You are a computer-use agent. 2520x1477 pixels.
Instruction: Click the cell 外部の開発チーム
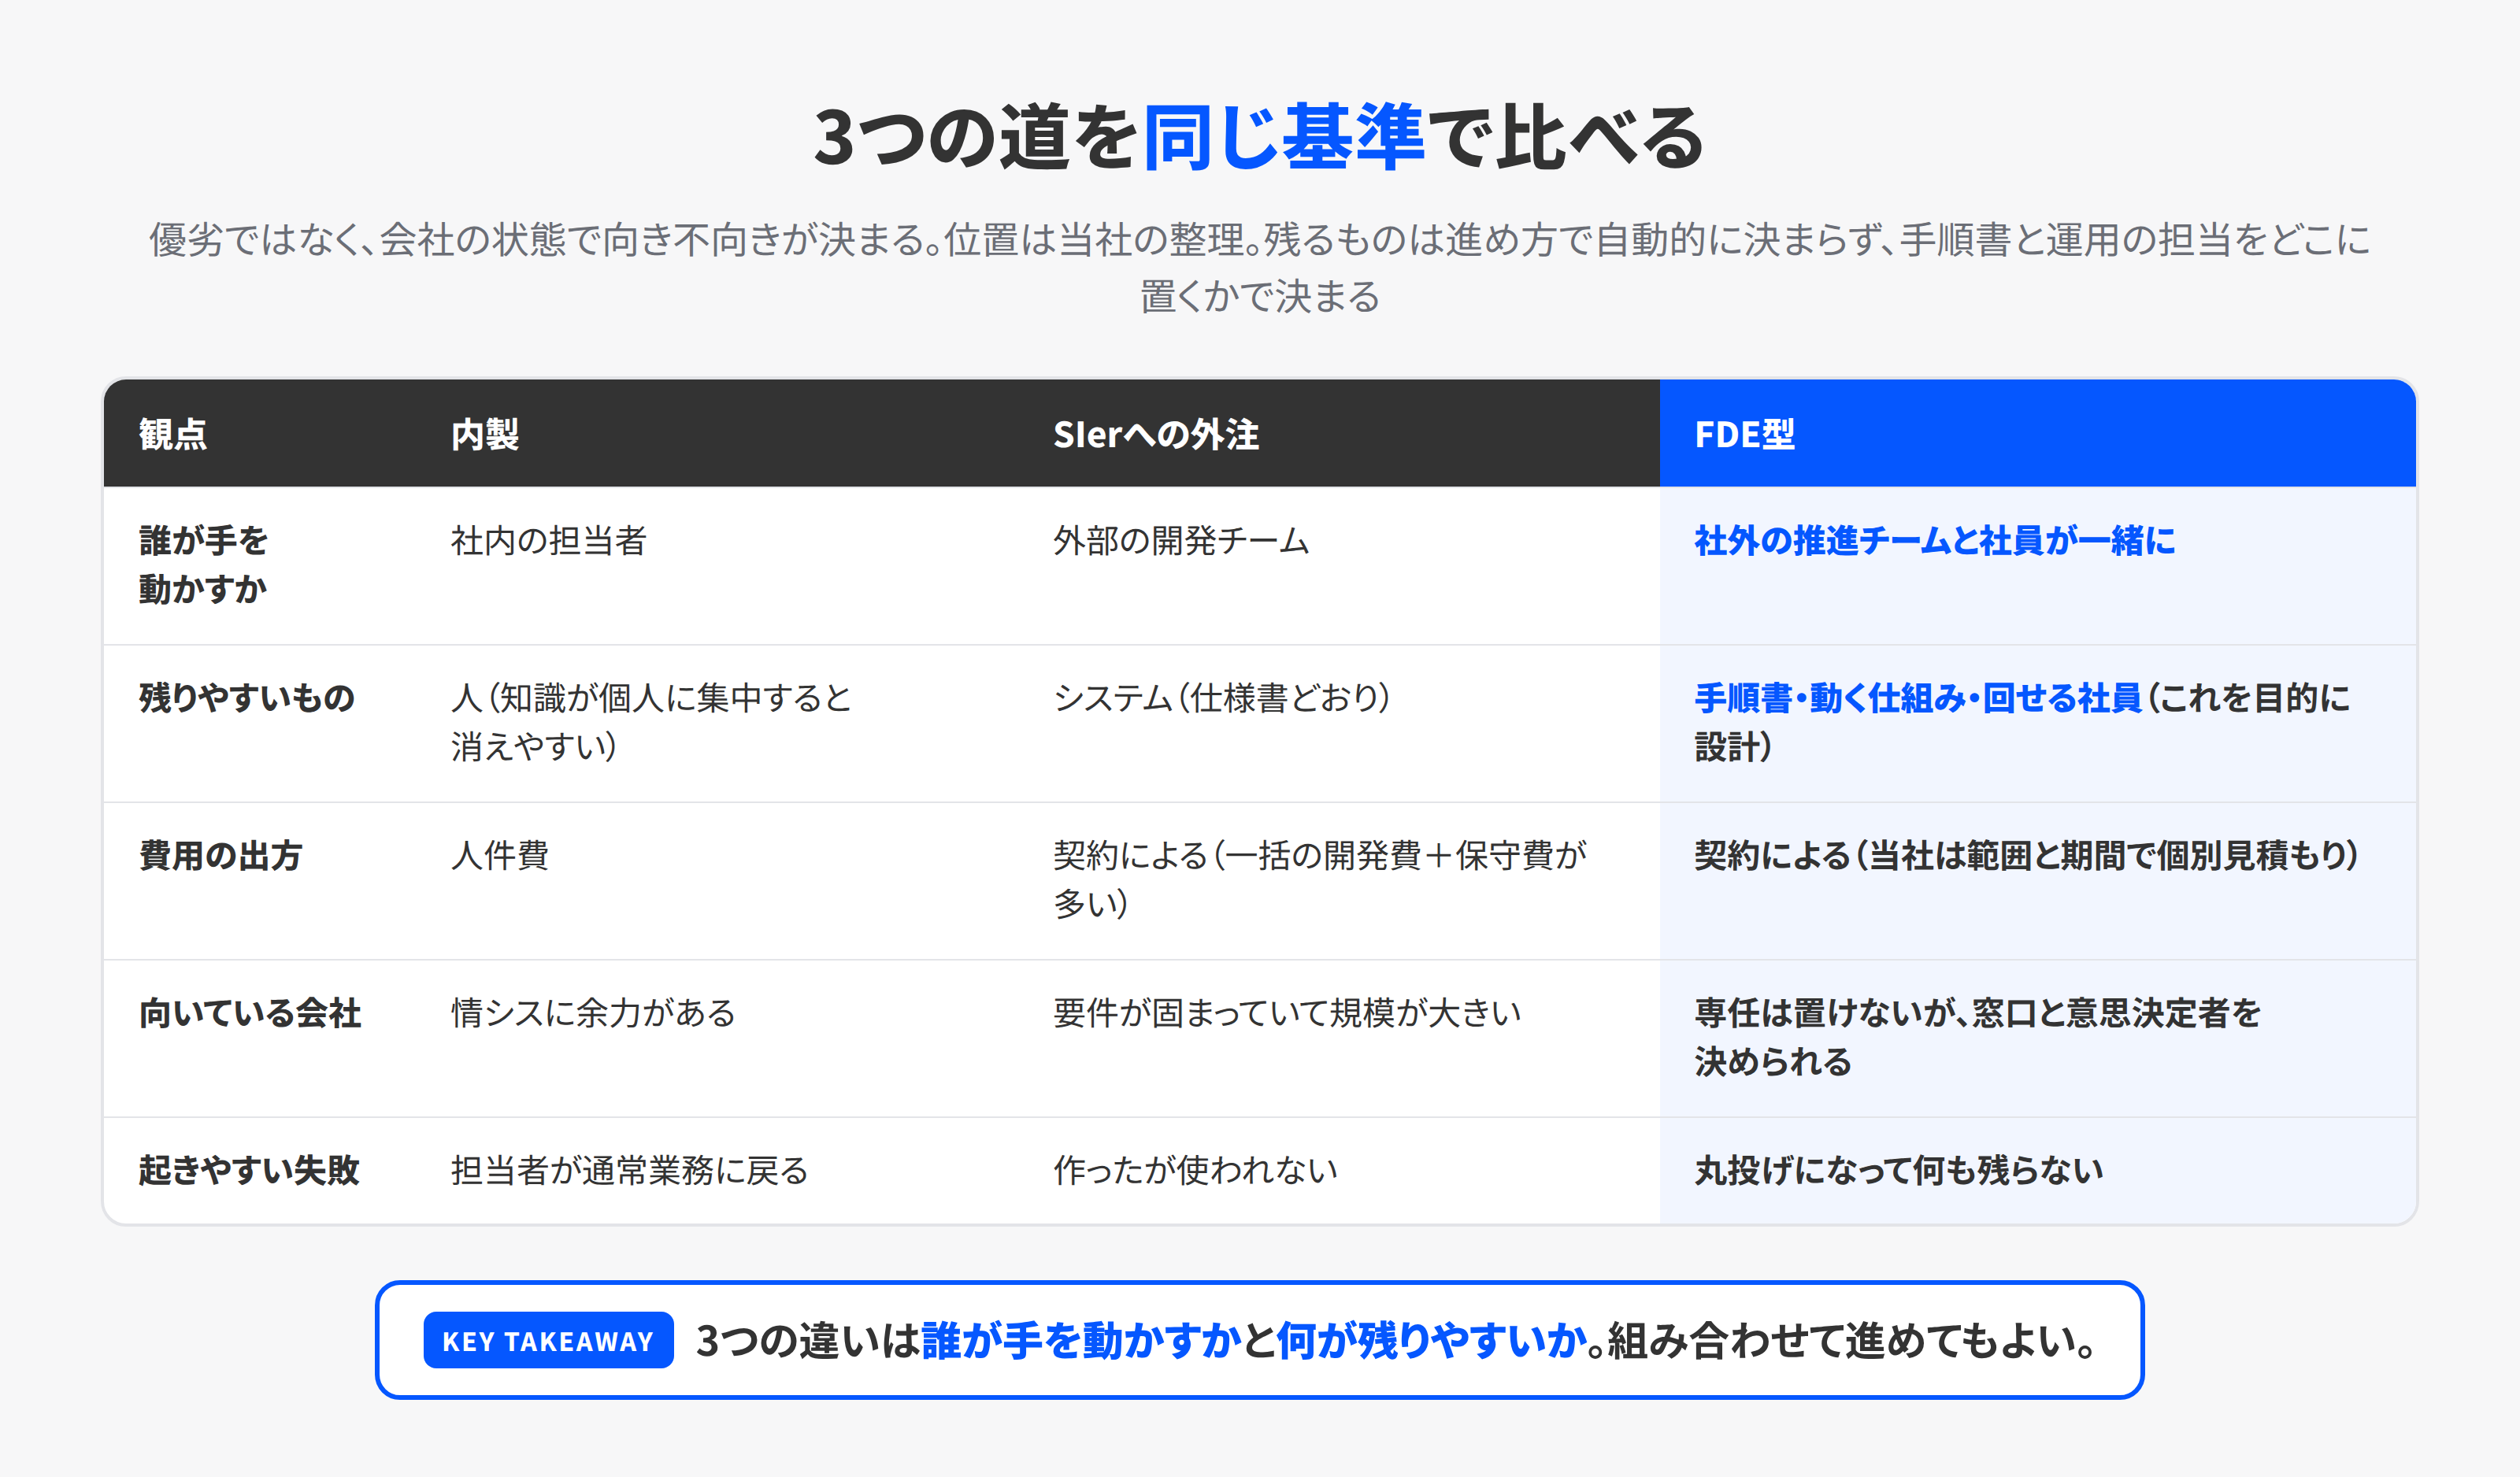pyautogui.click(x=1181, y=541)
